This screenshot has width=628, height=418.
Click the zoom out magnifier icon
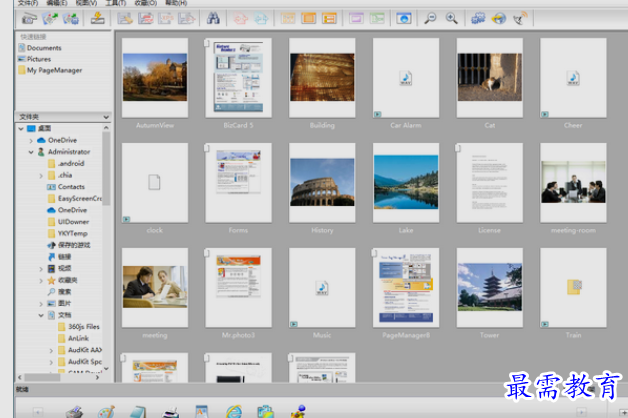pyautogui.click(x=430, y=18)
